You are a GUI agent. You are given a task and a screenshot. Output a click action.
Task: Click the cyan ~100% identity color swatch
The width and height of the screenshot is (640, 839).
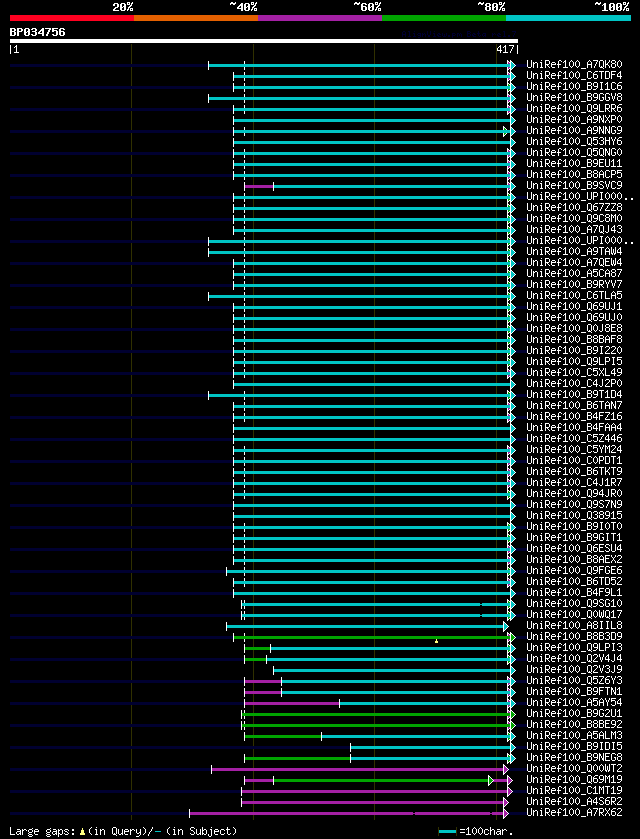click(568, 18)
